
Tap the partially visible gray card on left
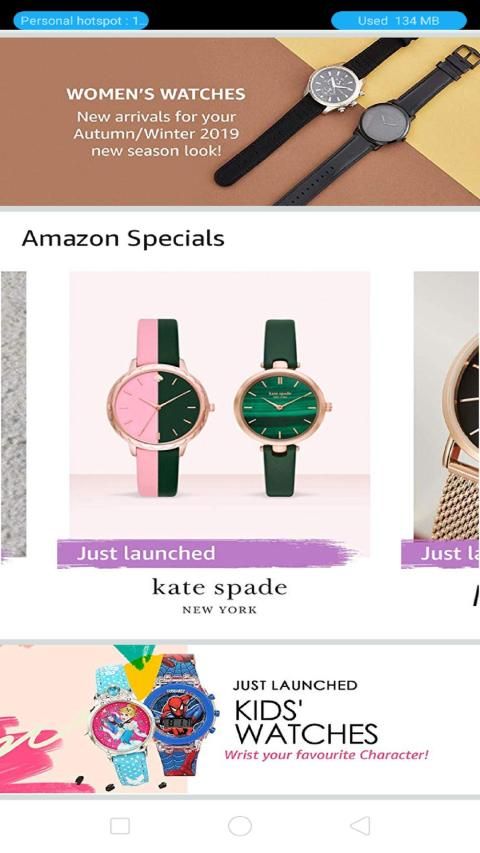pos(13,415)
